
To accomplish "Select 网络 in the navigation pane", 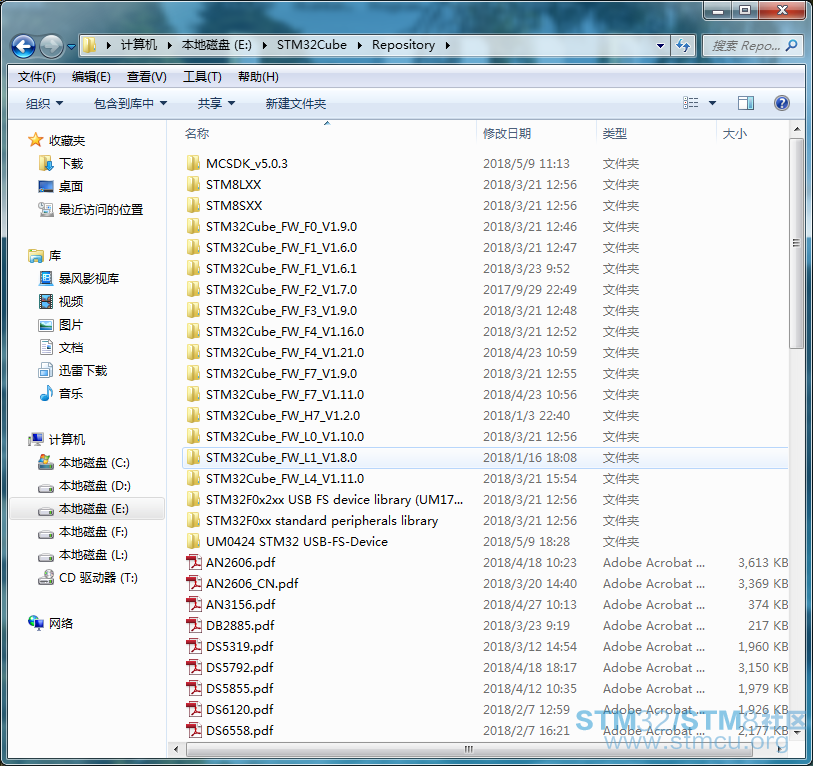I will pyautogui.click(x=61, y=623).
